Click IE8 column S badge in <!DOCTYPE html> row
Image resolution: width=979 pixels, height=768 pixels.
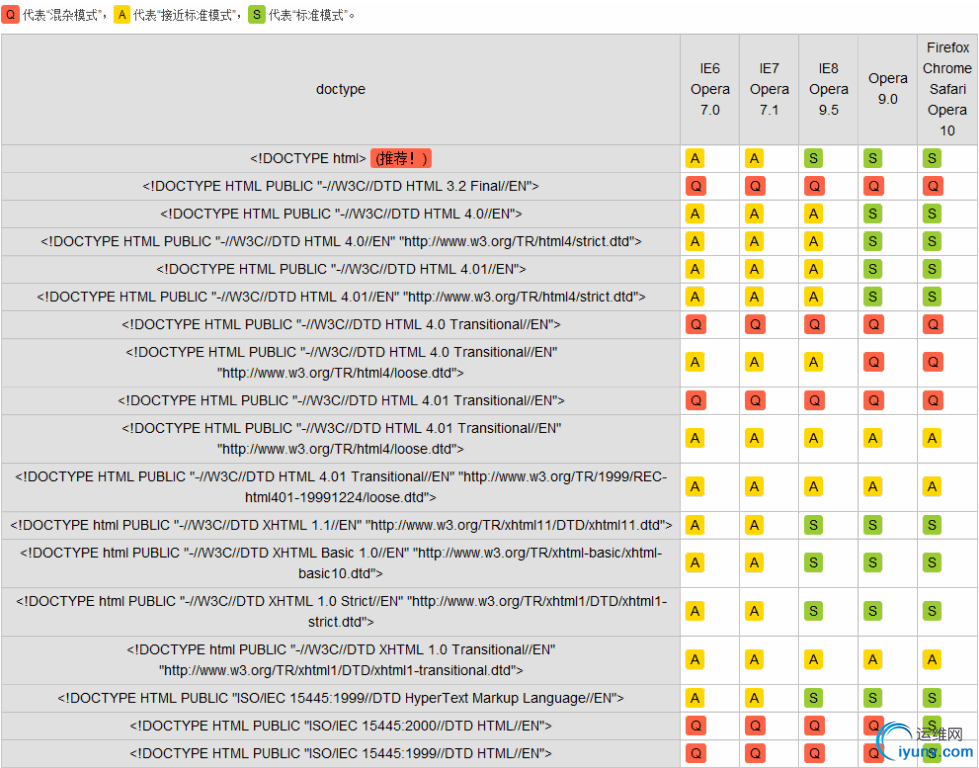pyautogui.click(x=814, y=159)
